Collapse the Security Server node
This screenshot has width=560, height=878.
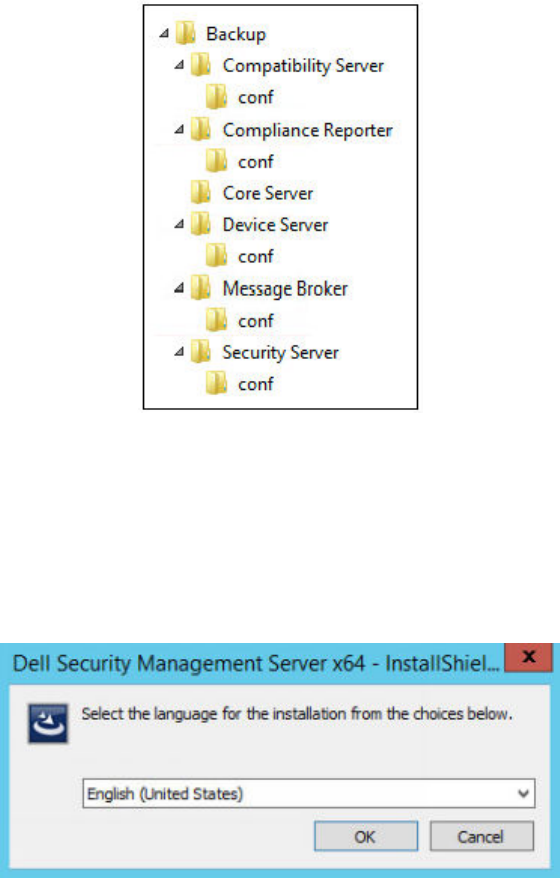[x=179, y=352]
